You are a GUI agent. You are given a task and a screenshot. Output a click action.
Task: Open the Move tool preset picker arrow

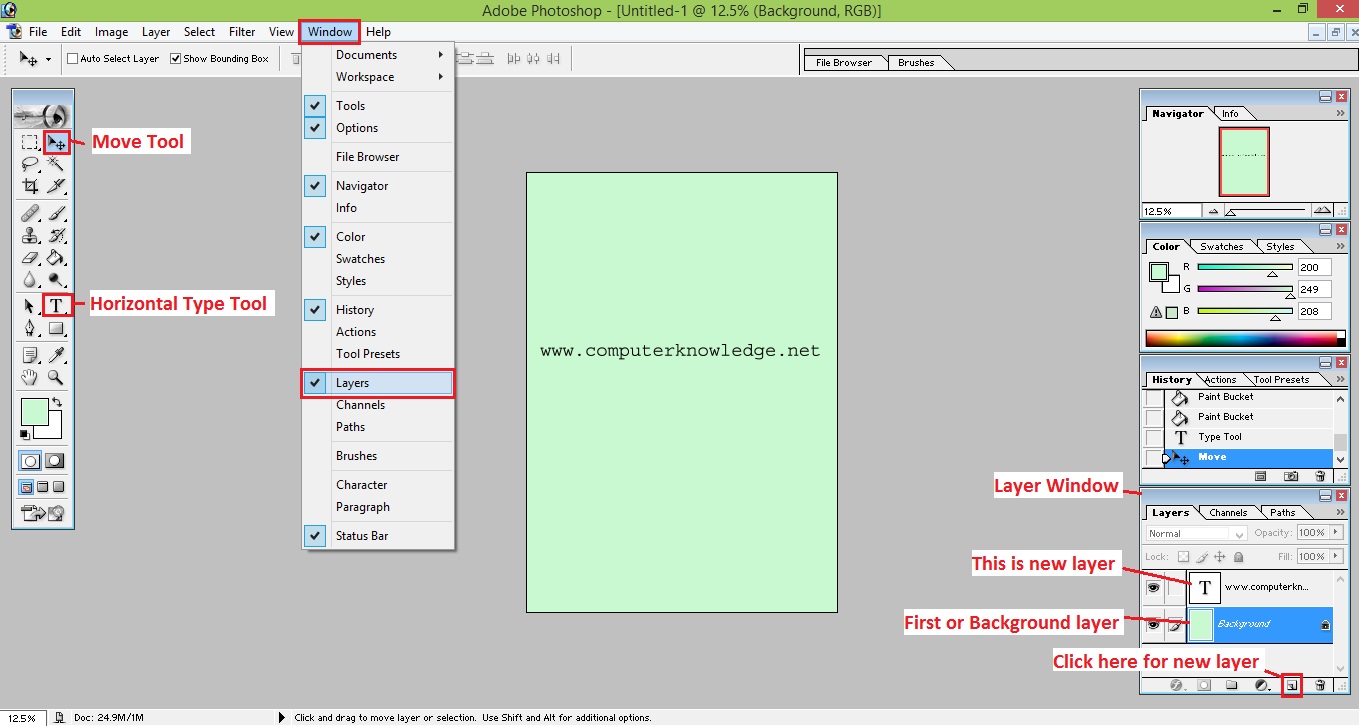coord(48,60)
